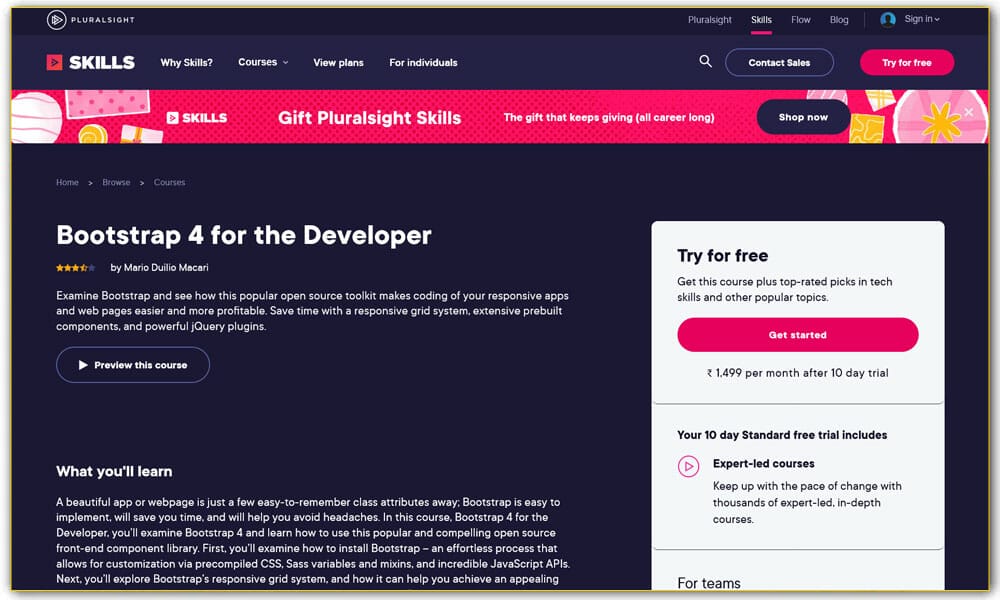
Task: Click the Gift Pluralsight Skills banner heading
Action: [x=369, y=118]
